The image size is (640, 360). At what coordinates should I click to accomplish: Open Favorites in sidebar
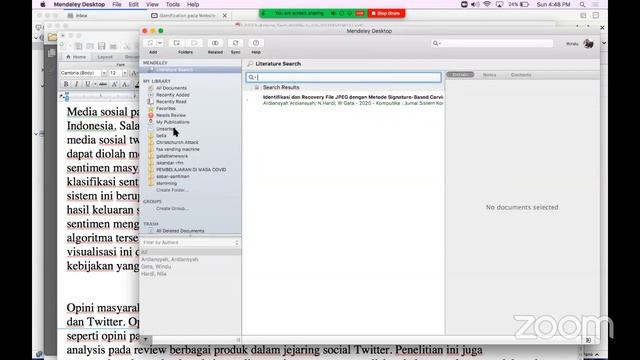(166, 109)
